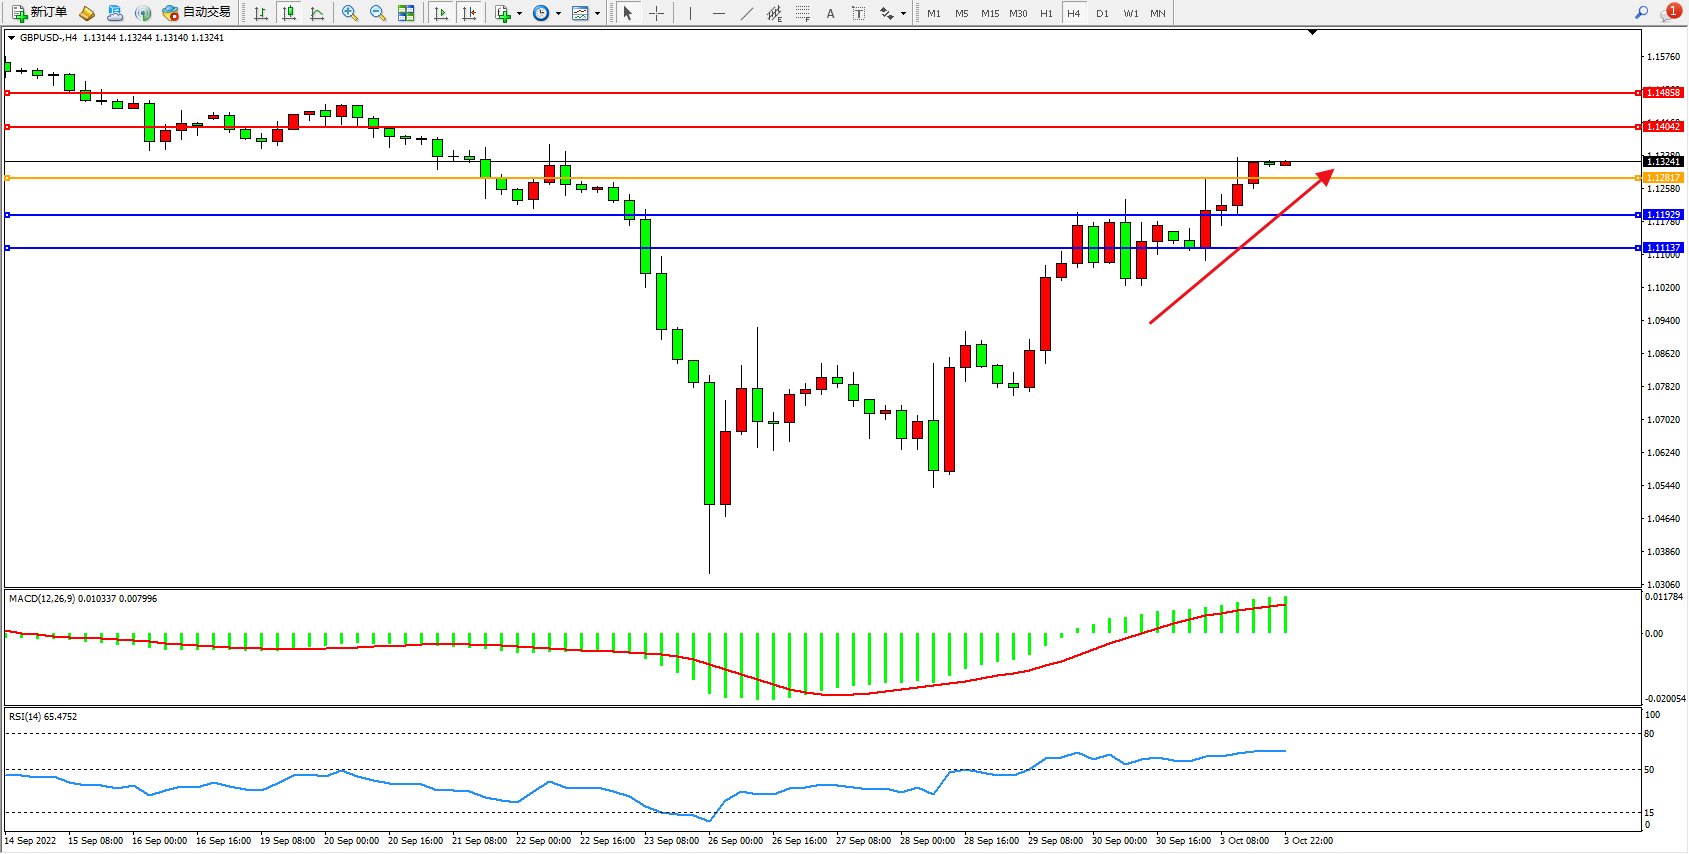1689x854 pixels.
Task: Switch to line chart mode
Action: (317, 13)
